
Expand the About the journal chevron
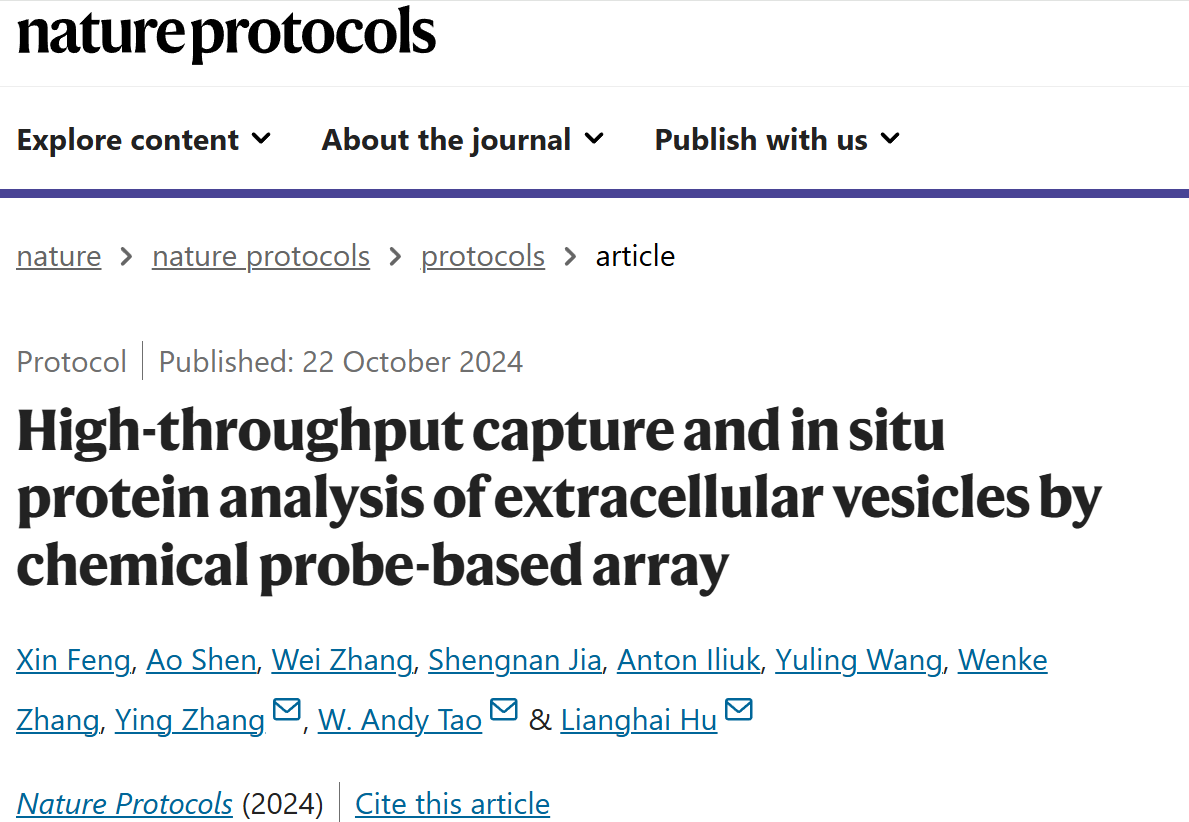pyautogui.click(x=594, y=139)
